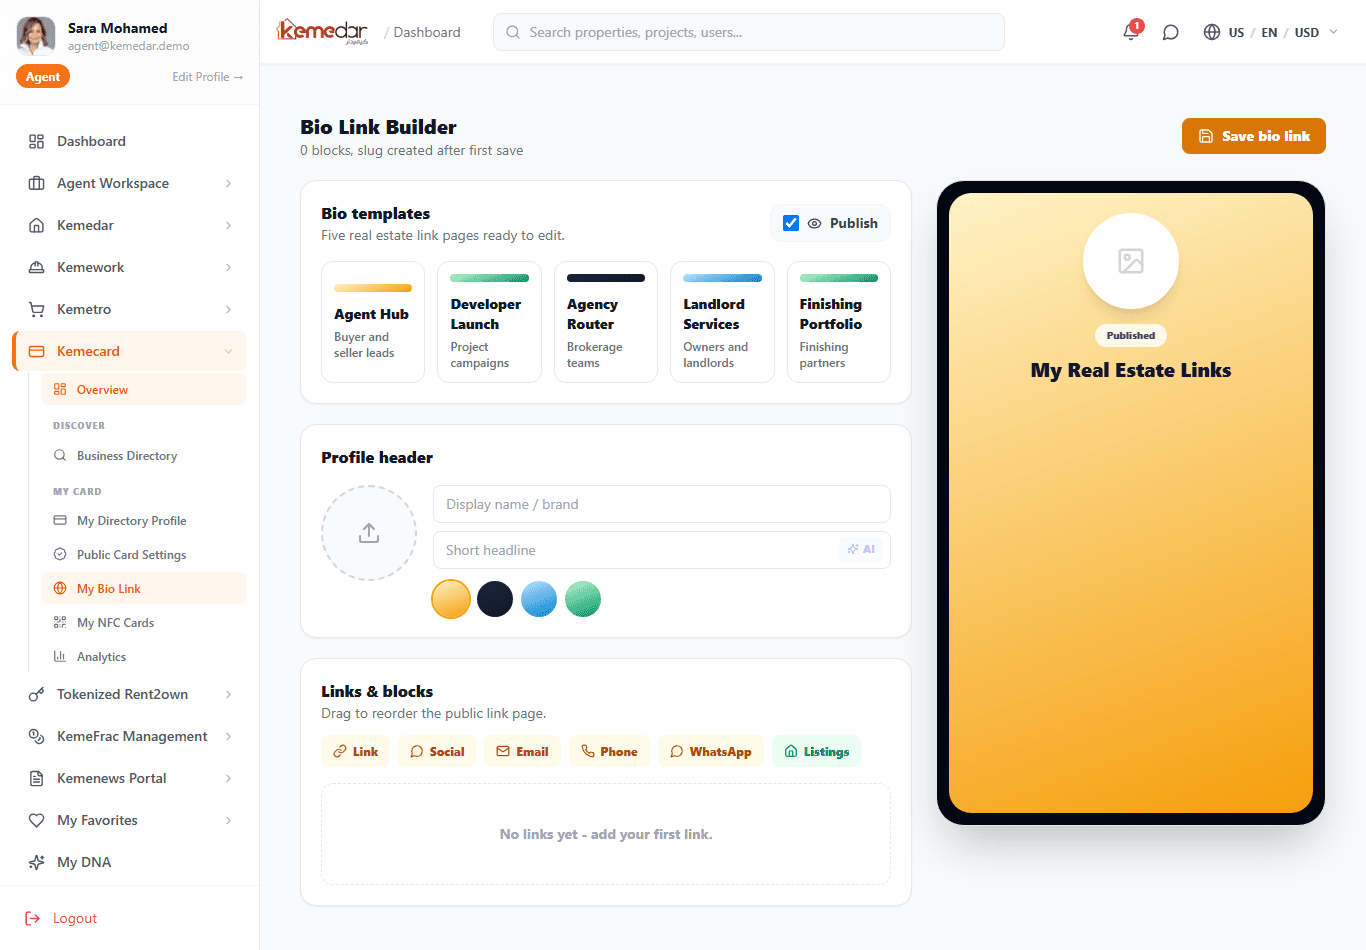Add a WhatsApp block
This screenshot has width=1366, height=950.
pos(711,751)
